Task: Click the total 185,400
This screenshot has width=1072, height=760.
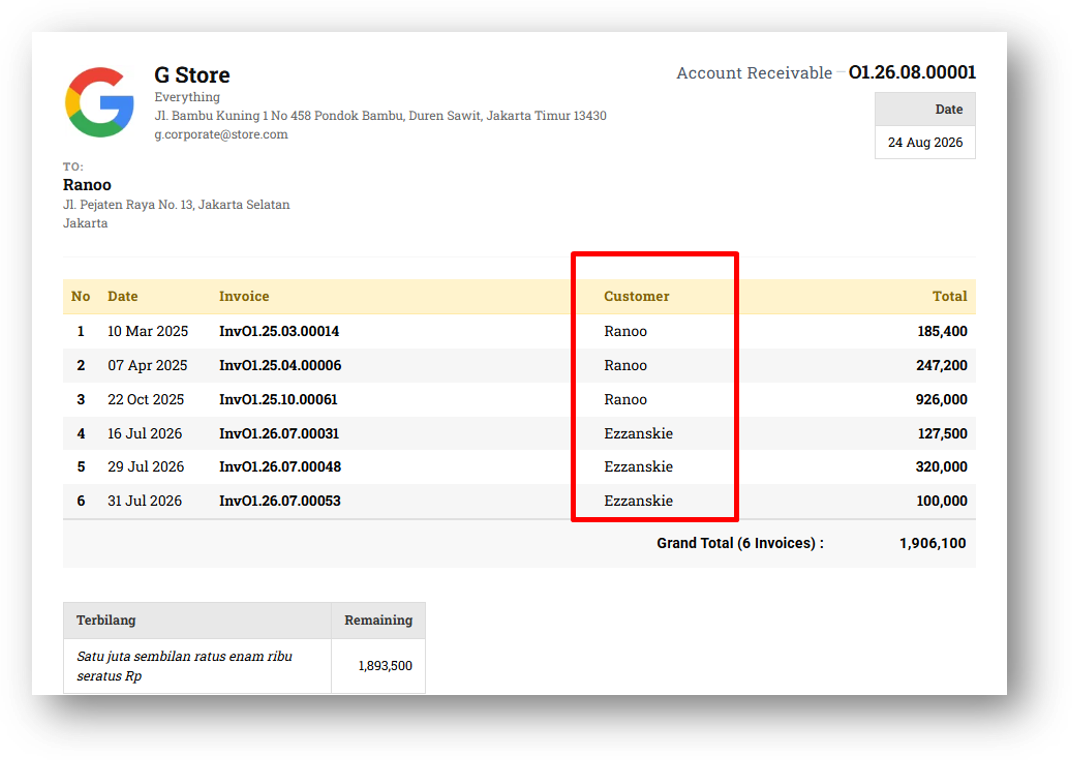Action: (x=942, y=331)
